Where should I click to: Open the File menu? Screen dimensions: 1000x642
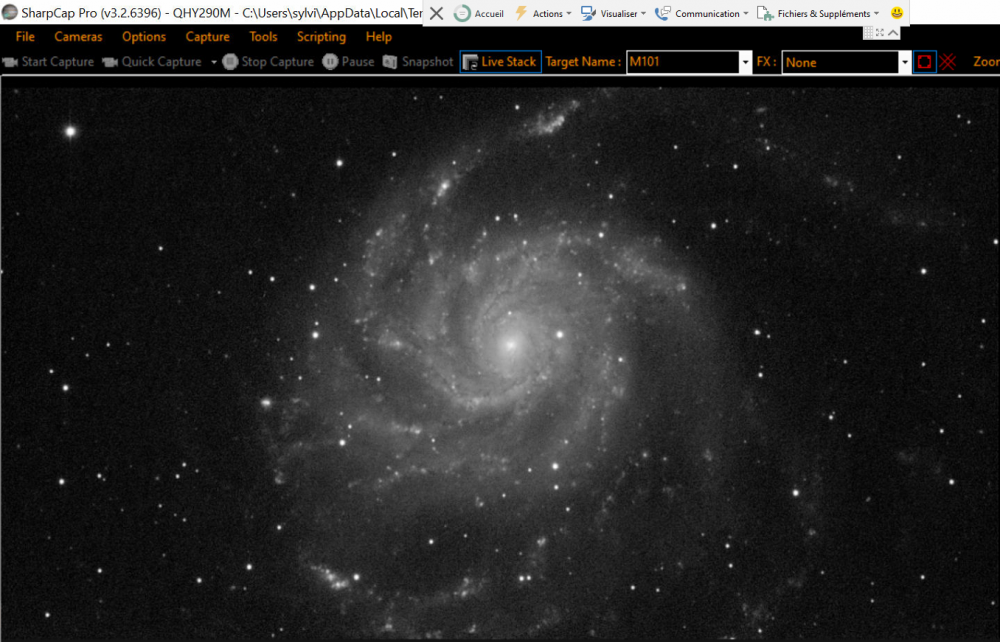pyautogui.click(x=25, y=37)
